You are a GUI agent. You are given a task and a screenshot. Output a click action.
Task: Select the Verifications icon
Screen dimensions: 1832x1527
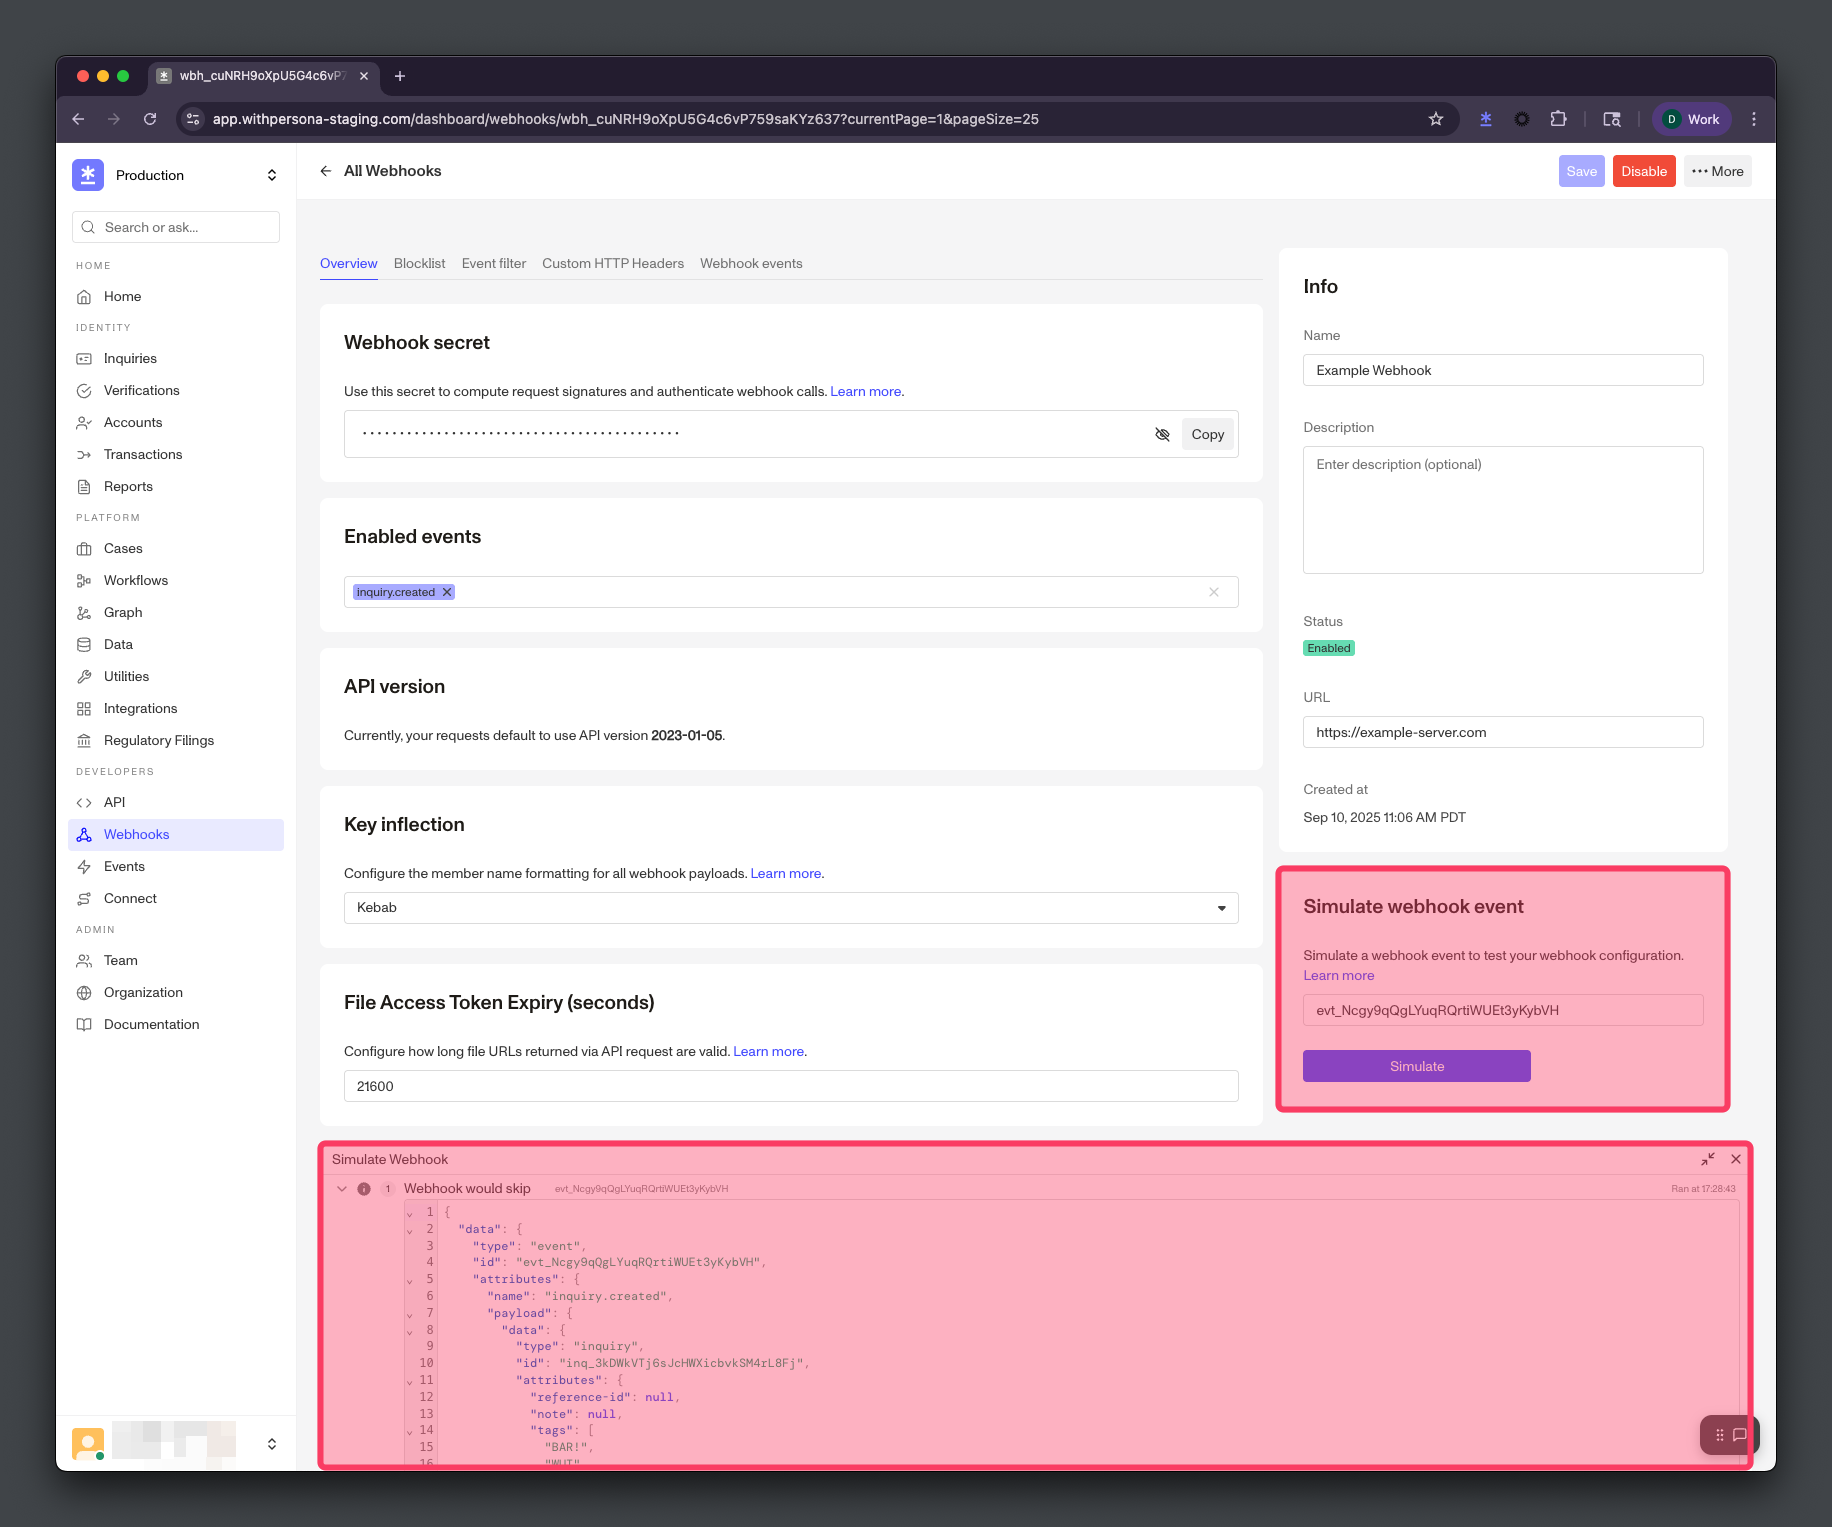click(85, 390)
